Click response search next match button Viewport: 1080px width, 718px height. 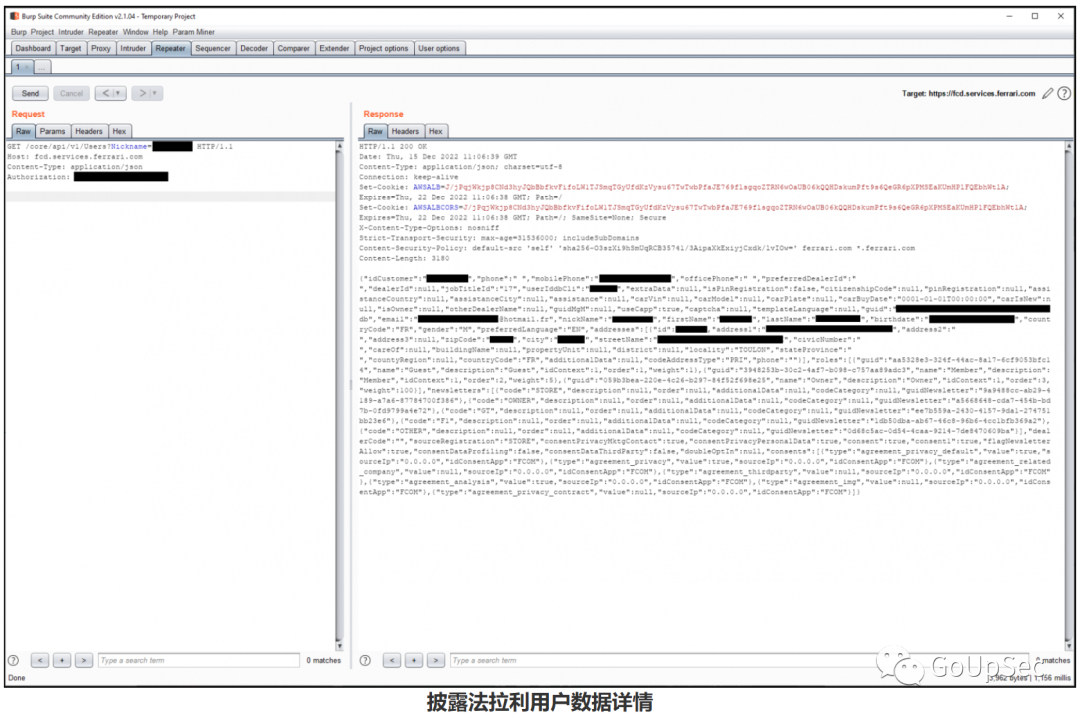[436, 660]
